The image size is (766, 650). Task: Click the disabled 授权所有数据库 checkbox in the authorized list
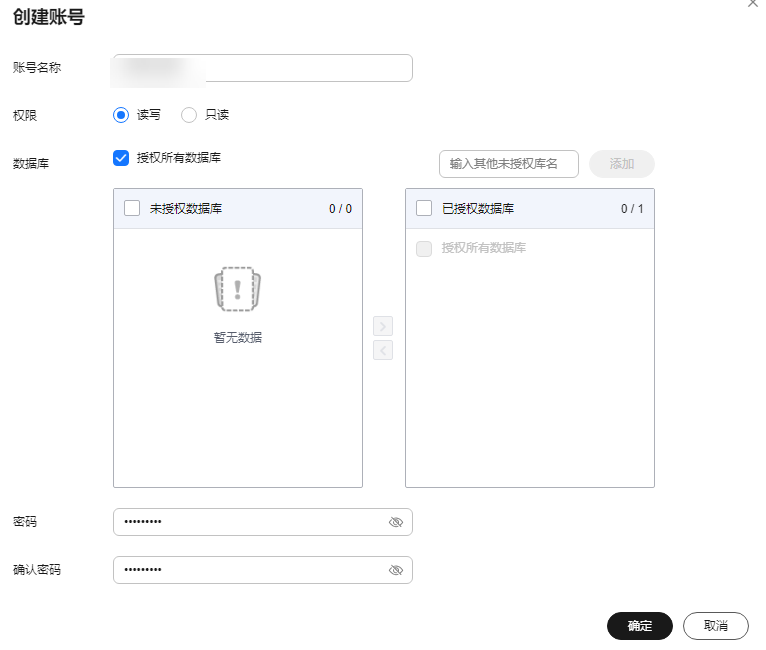coord(424,248)
